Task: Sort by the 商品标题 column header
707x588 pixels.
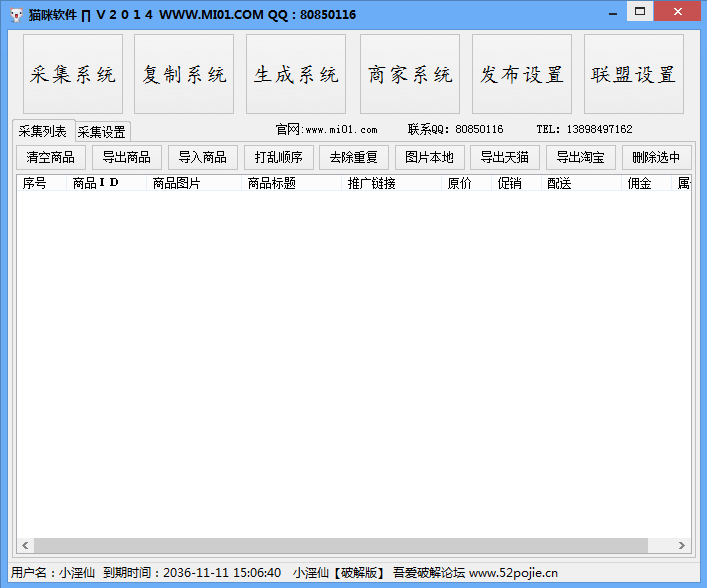Action: click(x=272, y=183)
